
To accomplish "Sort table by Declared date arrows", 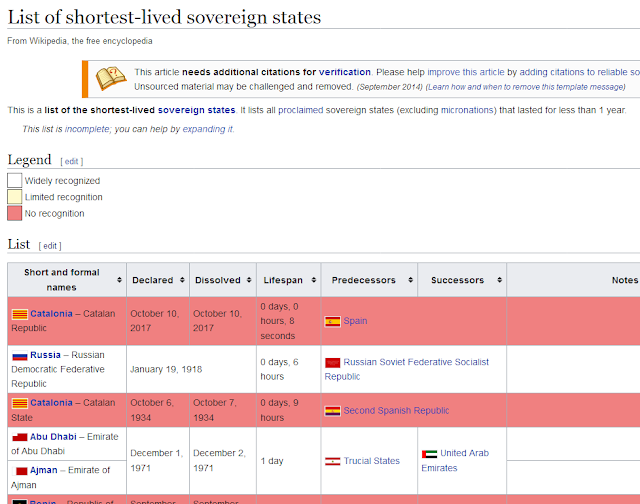I will click(182, 280).
